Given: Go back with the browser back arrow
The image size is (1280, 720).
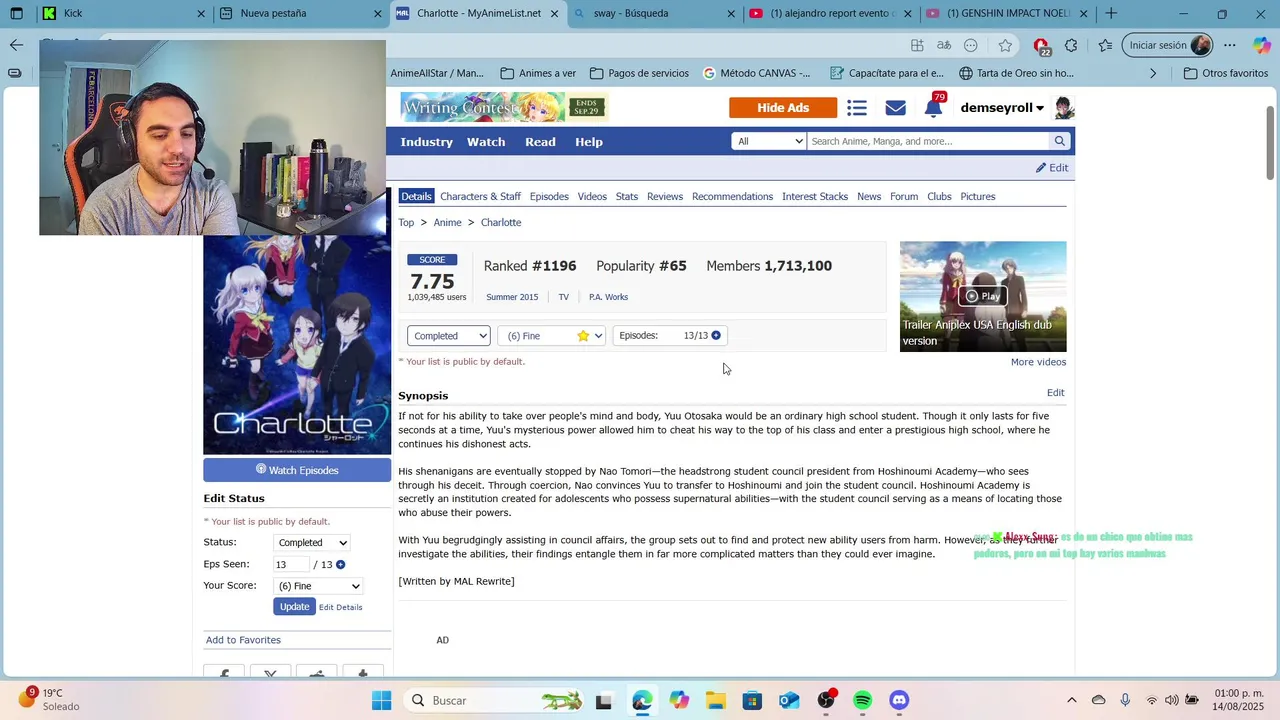Looking at the screenshot, I should pyautogui.click(x=16, y=45).
